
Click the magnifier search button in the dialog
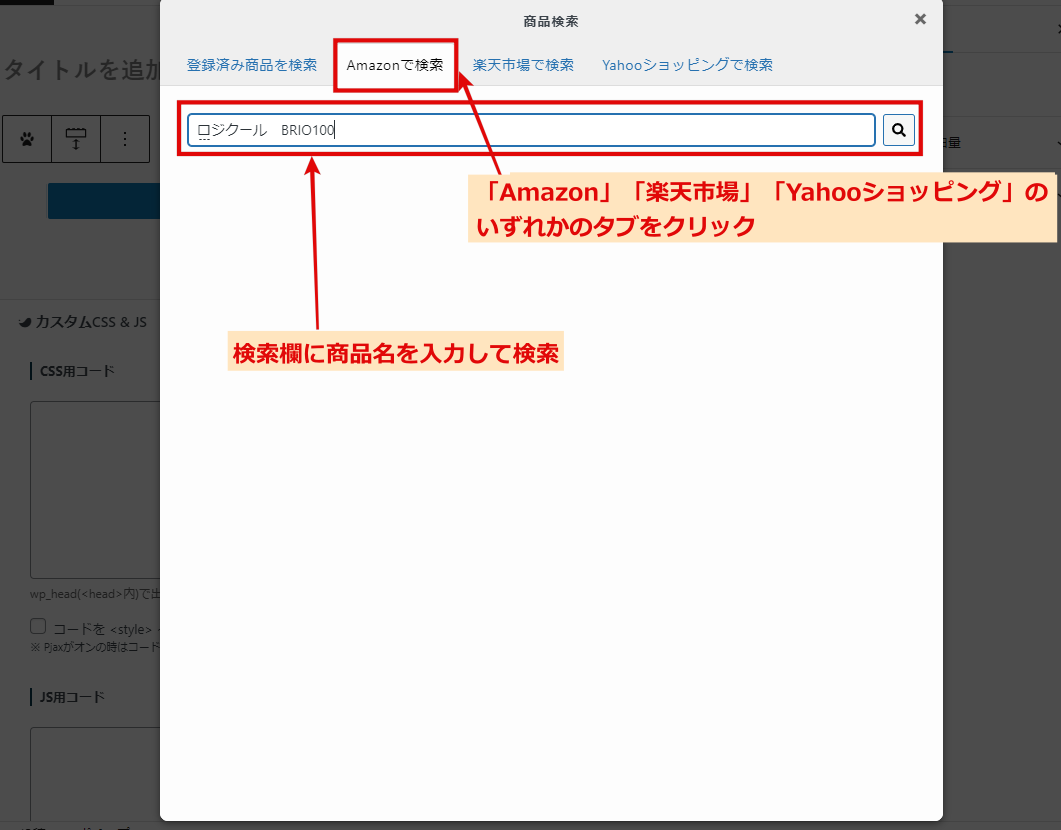899,130
